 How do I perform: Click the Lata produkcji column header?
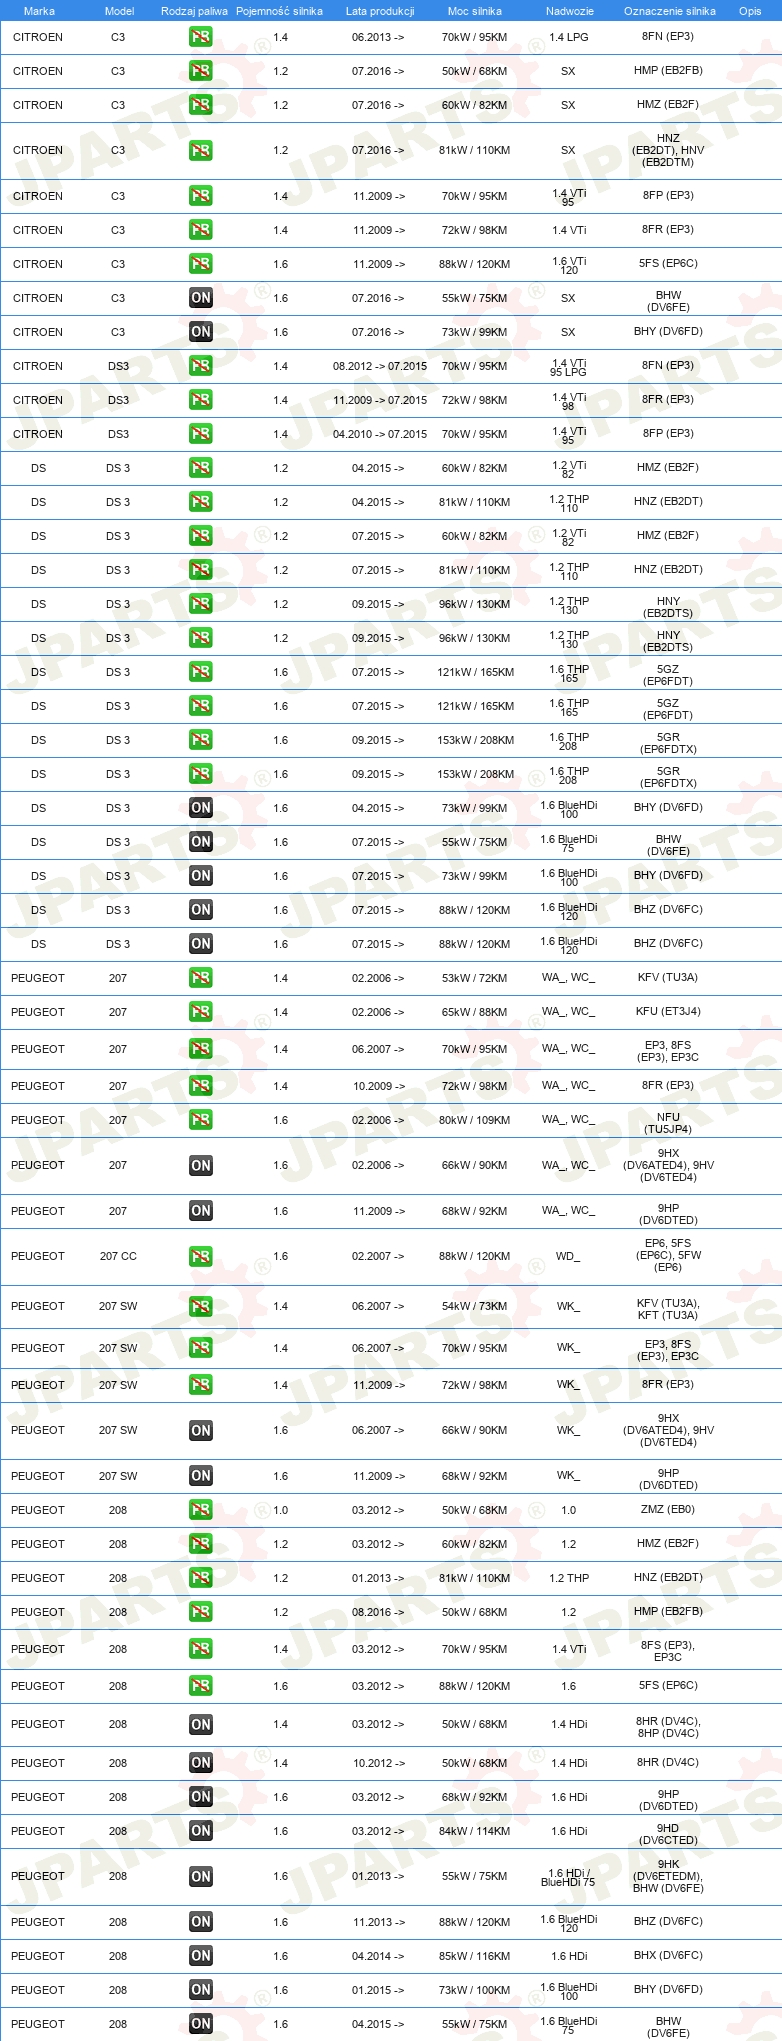pyautogui.click(x=380, y=11)
